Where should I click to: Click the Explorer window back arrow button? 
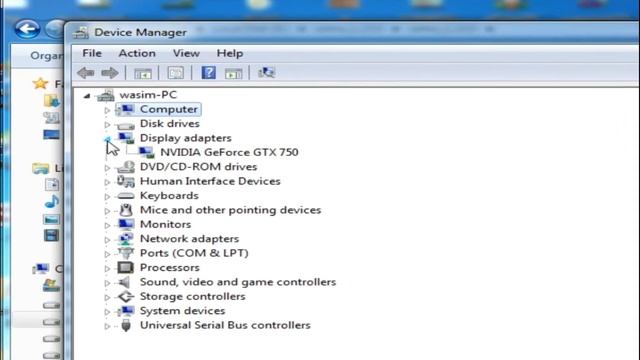point(27,29)
